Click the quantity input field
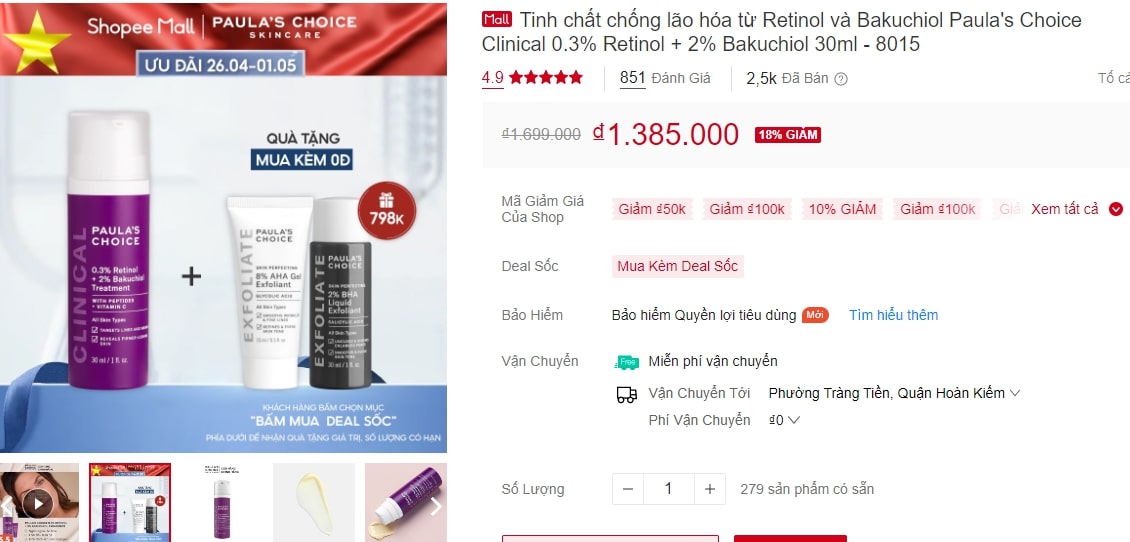 (669, 489)
